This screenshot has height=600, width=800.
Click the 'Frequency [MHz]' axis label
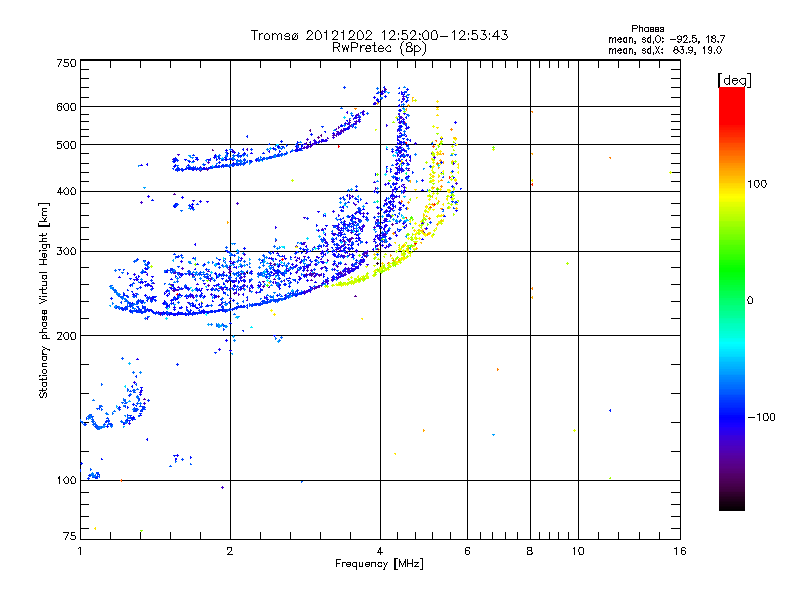click(379, 564)
